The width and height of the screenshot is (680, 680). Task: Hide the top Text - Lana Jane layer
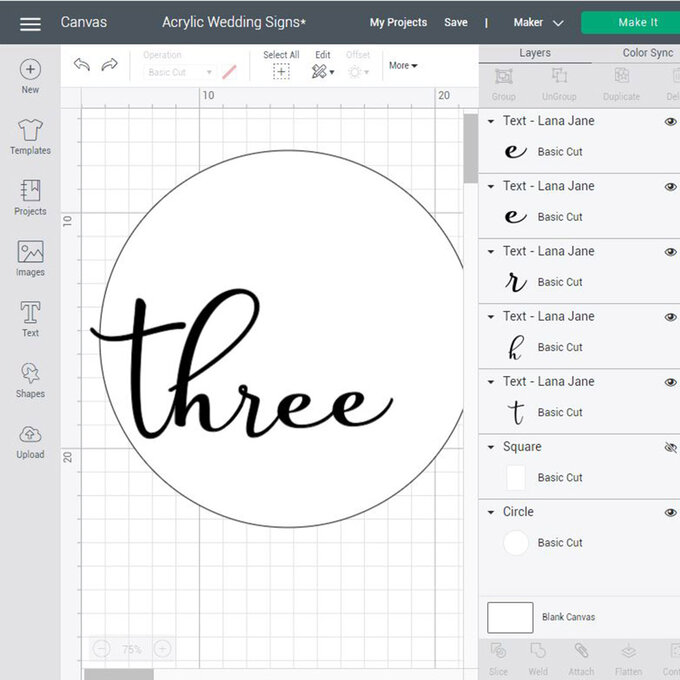click(x=670, y=121)
